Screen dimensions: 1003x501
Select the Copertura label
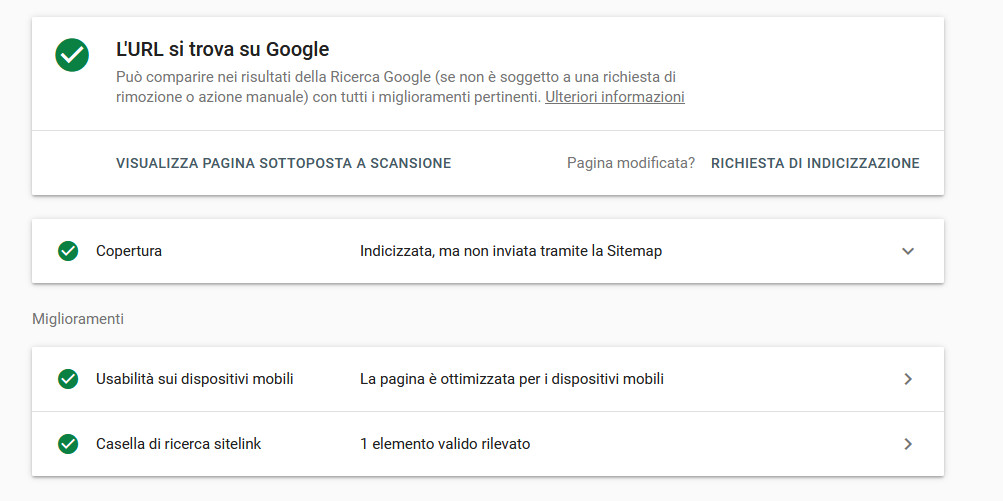point(129,251)
